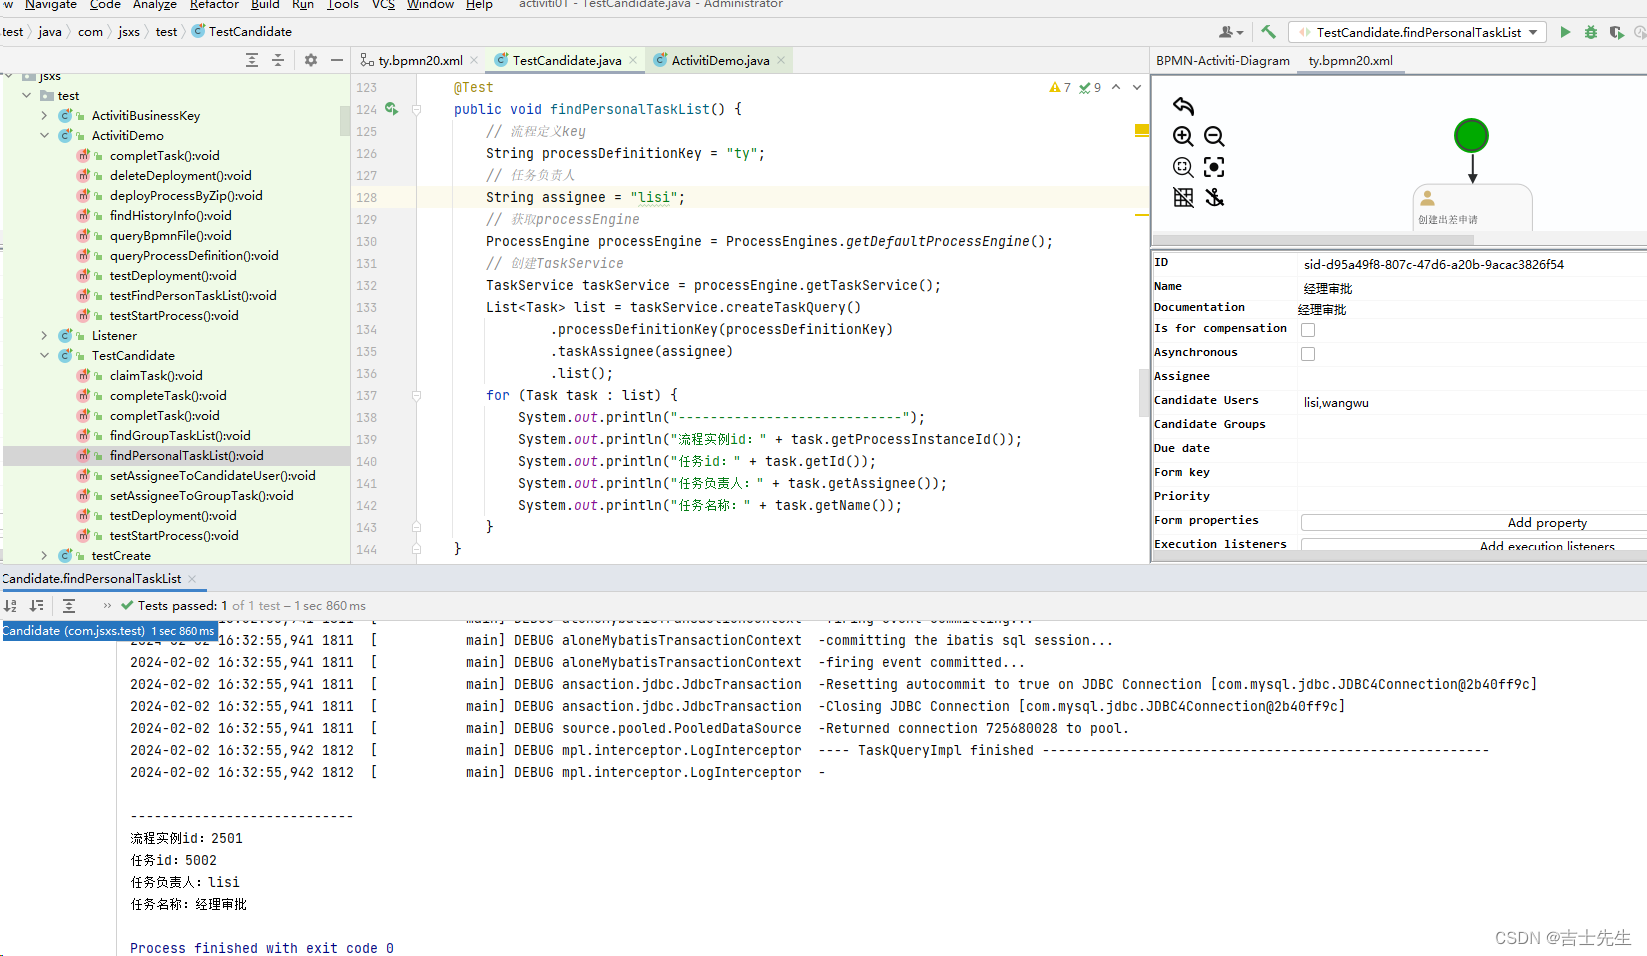This screenshot has height=956, width=1647.
Task: Collapse all nodes in structure panel
Action: point(278,60)
